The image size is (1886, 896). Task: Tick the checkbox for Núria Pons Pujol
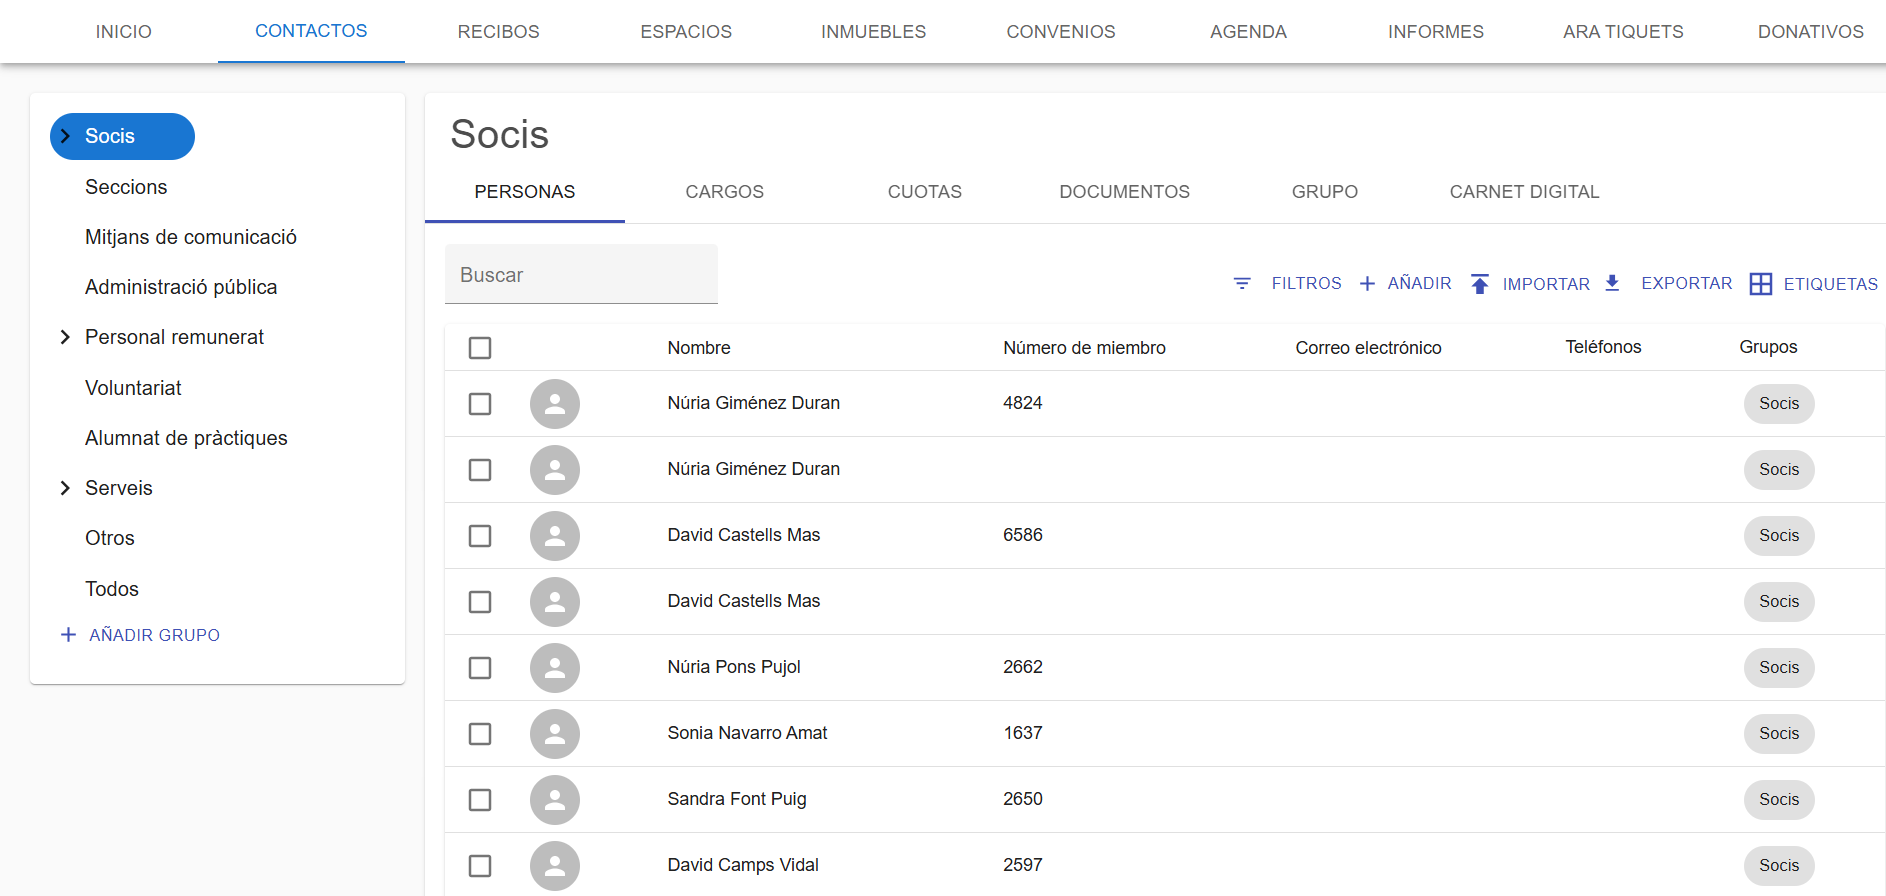[480, 668]
